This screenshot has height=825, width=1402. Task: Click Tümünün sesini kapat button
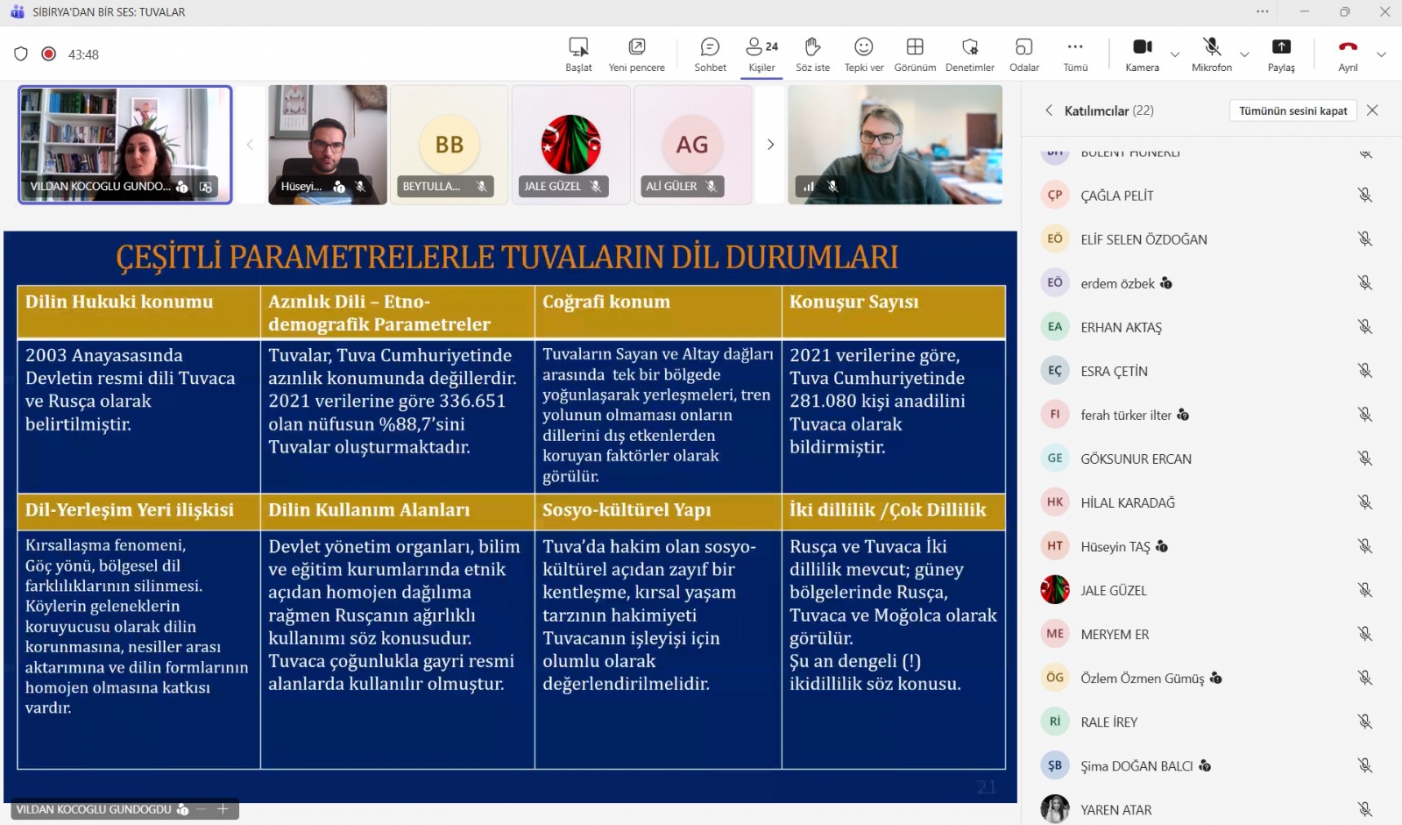[x=1292, y=111]
